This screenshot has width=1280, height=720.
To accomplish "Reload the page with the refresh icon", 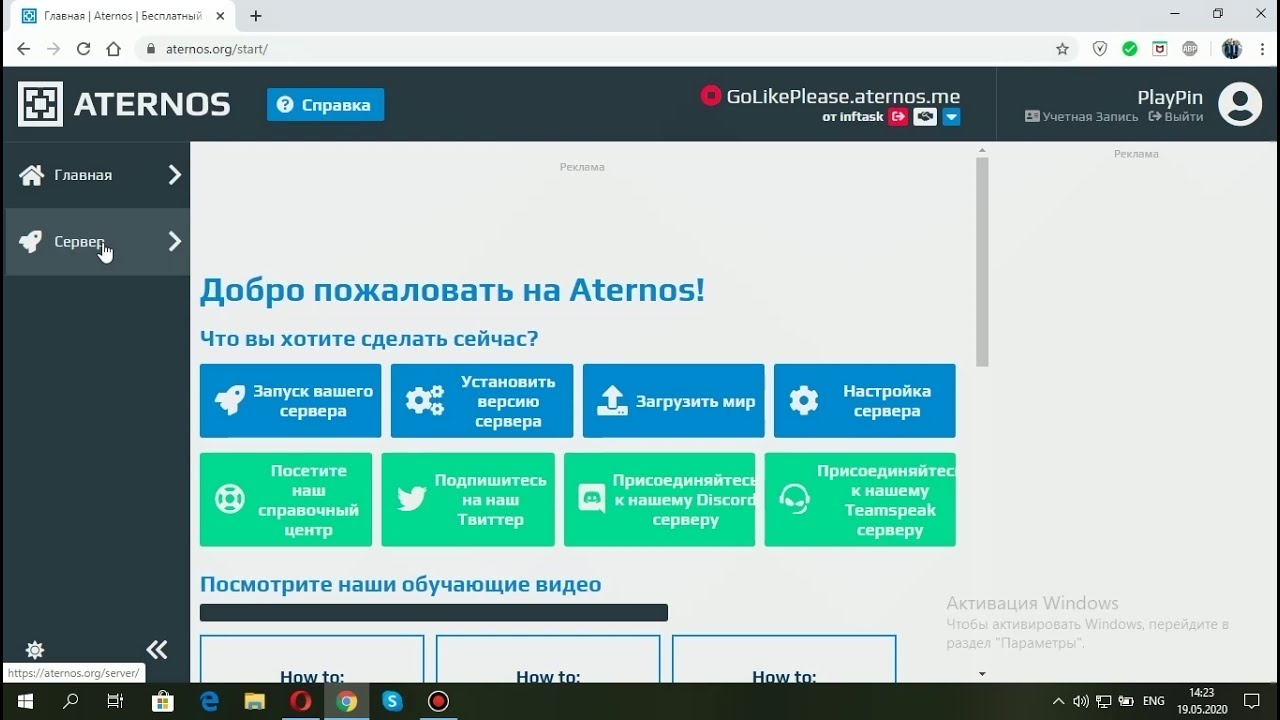I will pyautogui.click(x=83, y=48).
